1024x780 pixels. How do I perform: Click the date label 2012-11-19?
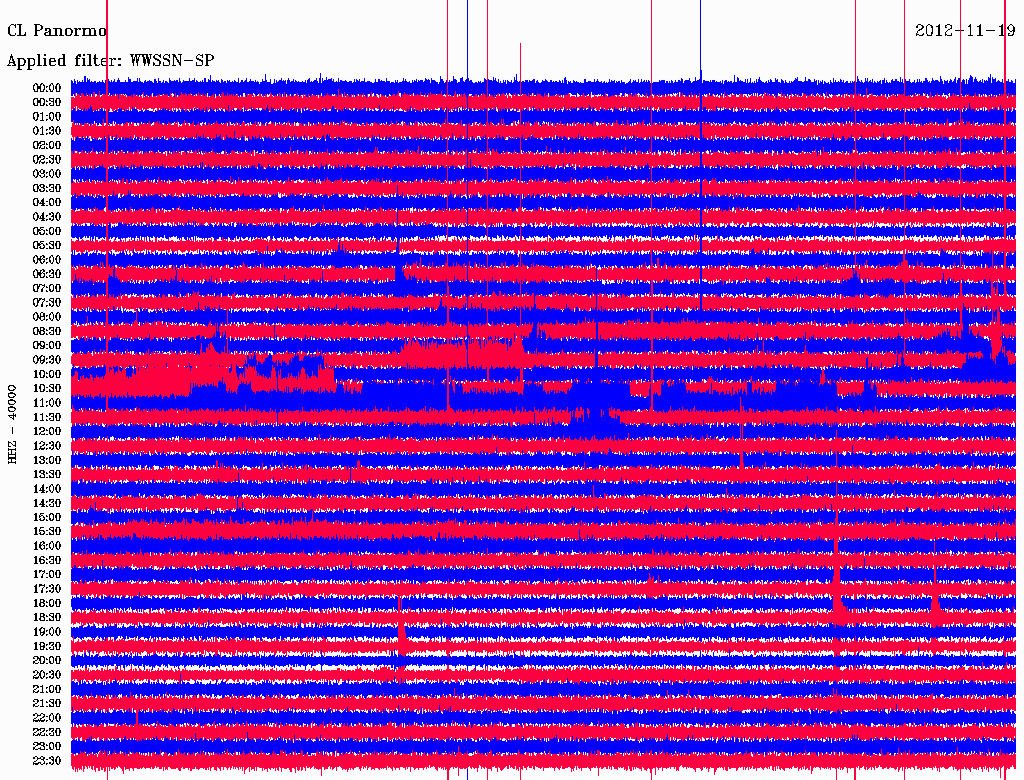click(965, 31)
